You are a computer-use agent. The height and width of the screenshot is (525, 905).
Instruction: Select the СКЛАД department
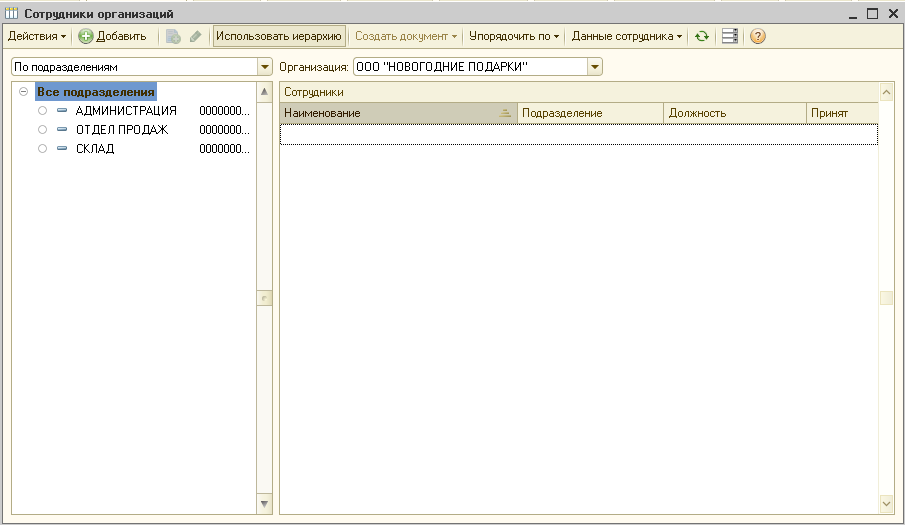[x=95, y=149]
